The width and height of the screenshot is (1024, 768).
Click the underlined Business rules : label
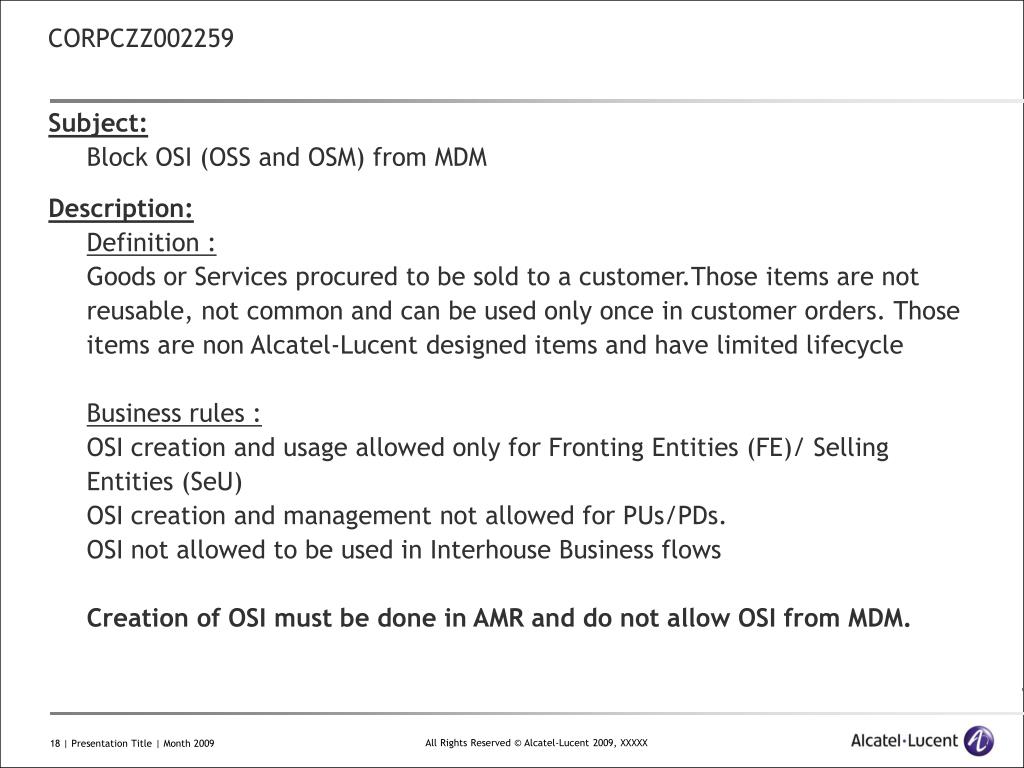coord(174,413)
